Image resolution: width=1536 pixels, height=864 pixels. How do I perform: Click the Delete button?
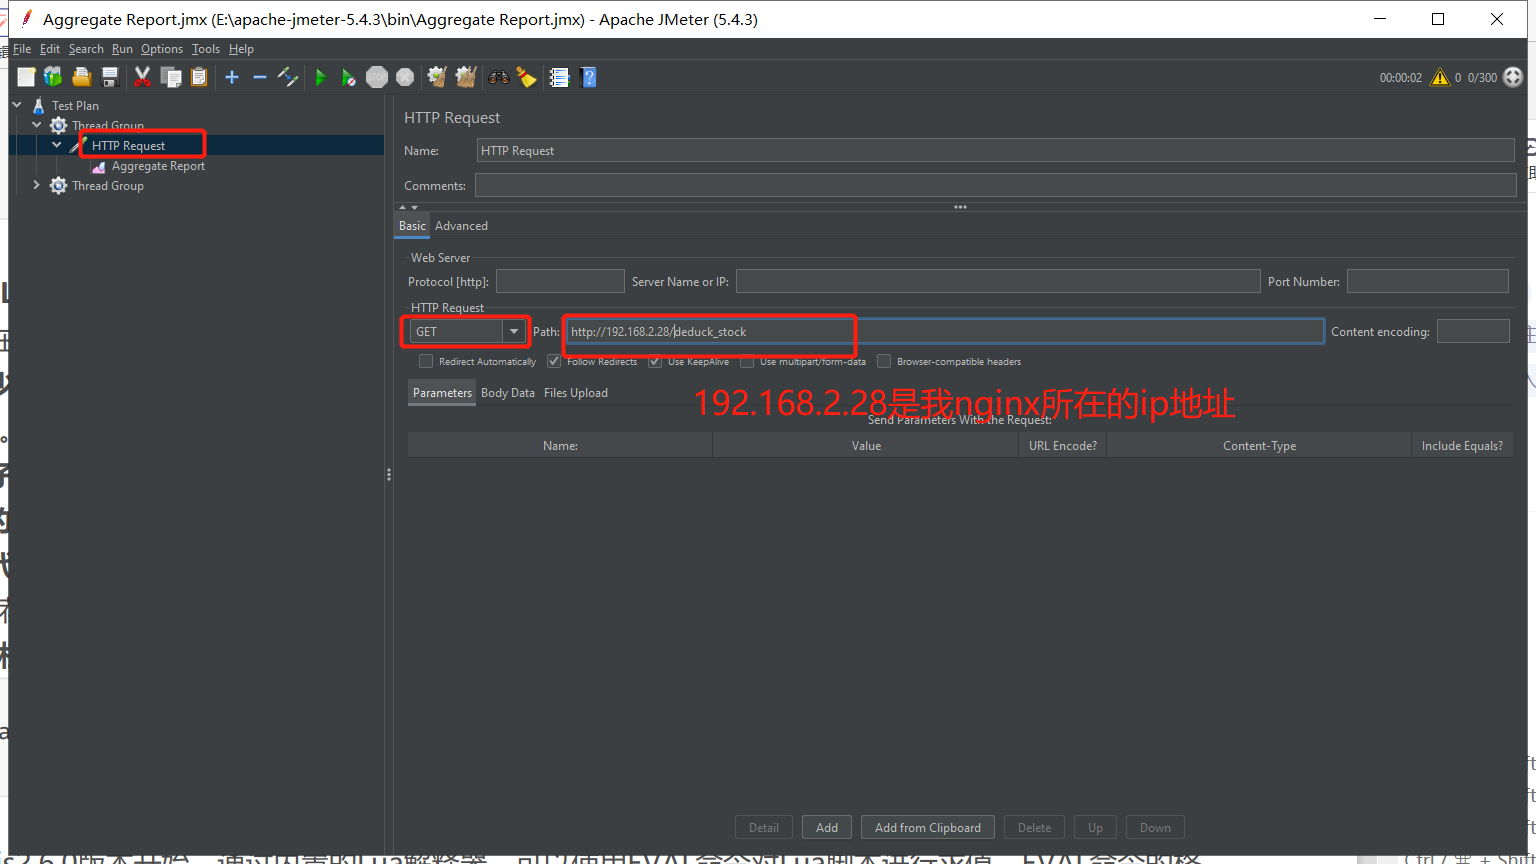pyautogui.click(x=1034, y=827)
